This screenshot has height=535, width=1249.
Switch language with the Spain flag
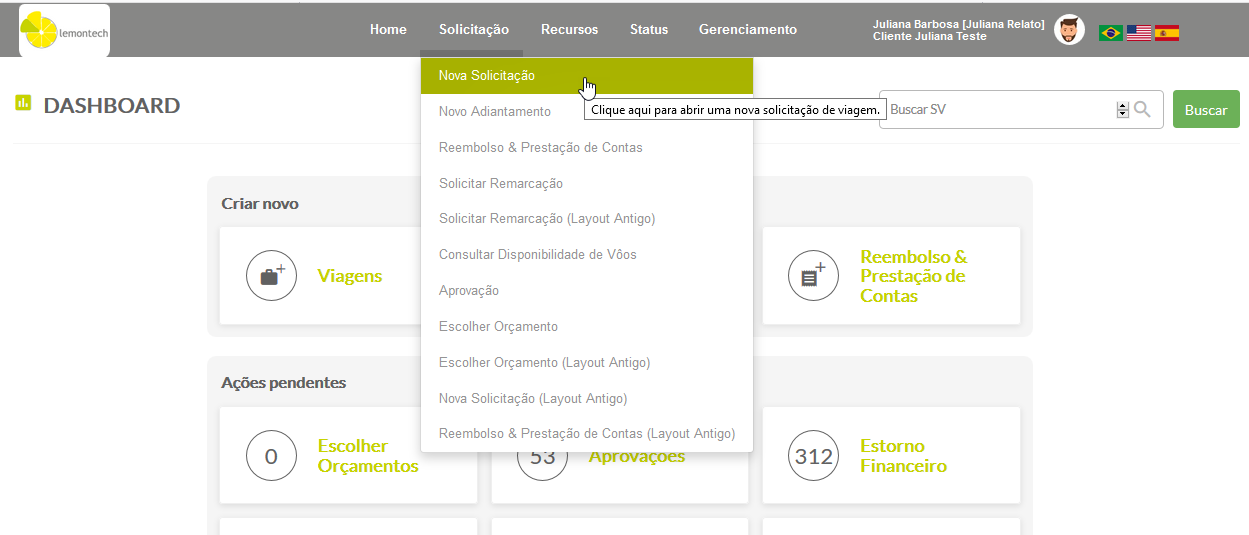(x=1167, y=33)
